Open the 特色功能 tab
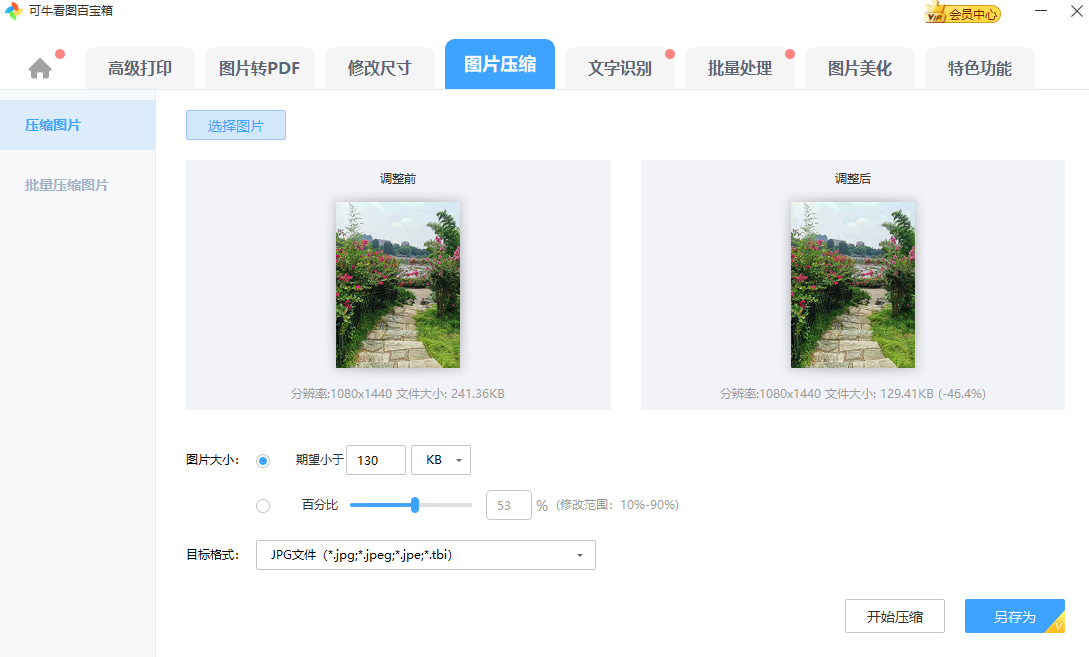 pos(980,68)
